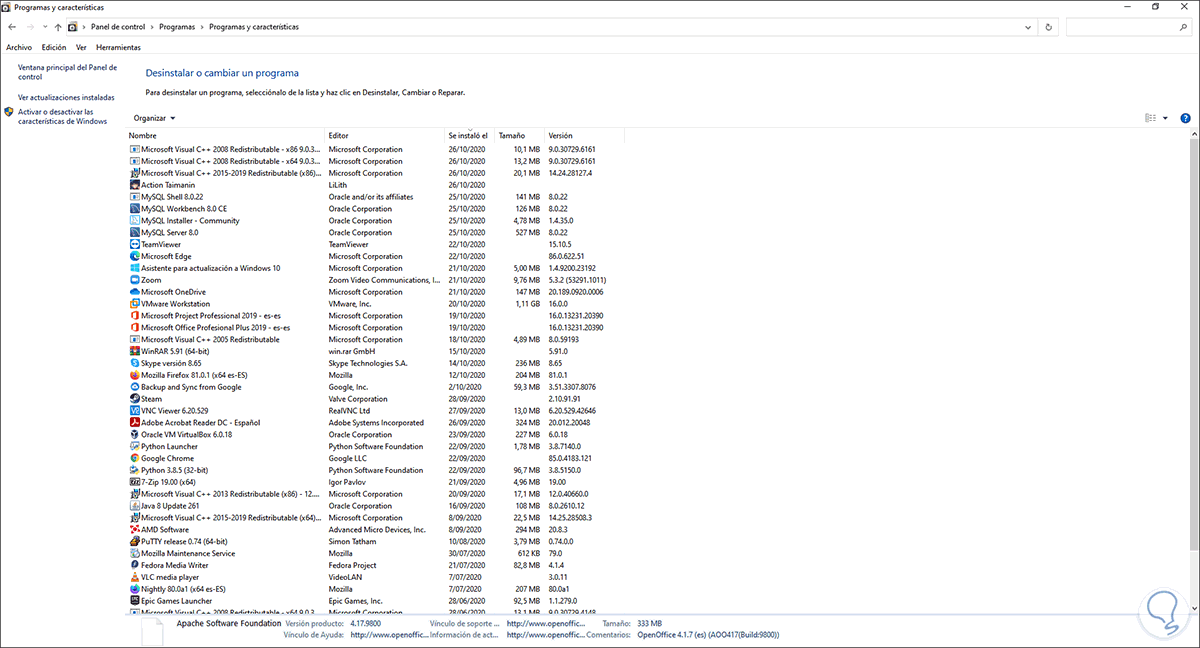Click the Java 8 Update 261 icon

(x=134, y=506)
